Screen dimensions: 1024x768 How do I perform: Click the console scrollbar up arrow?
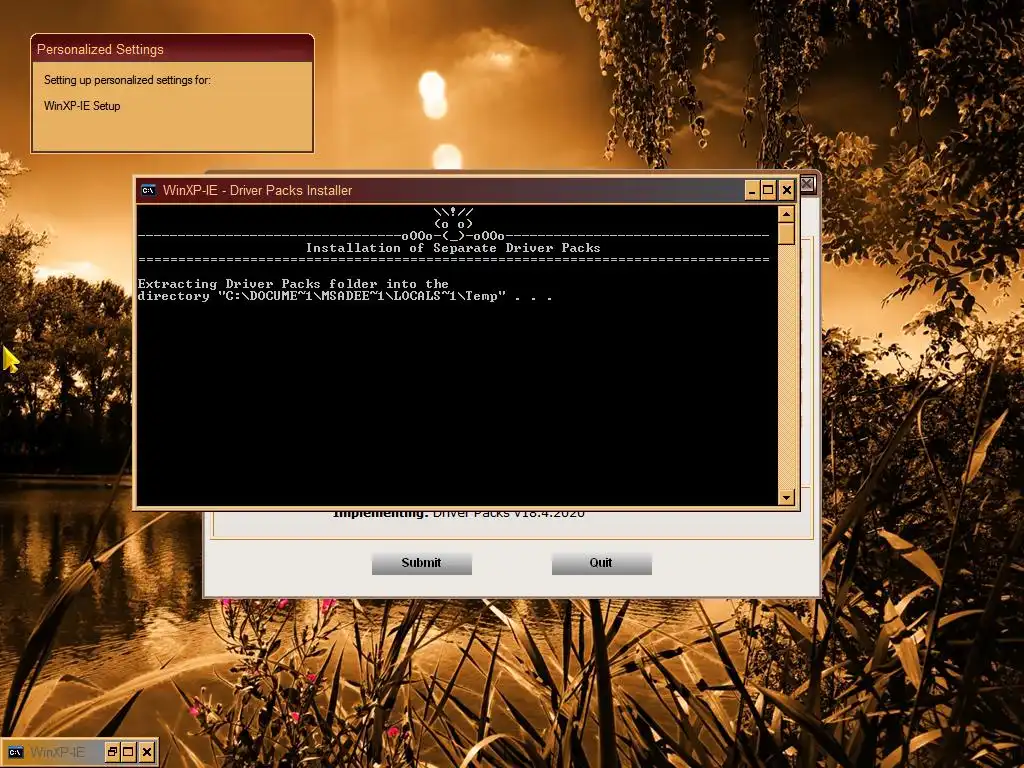[786, 214]
